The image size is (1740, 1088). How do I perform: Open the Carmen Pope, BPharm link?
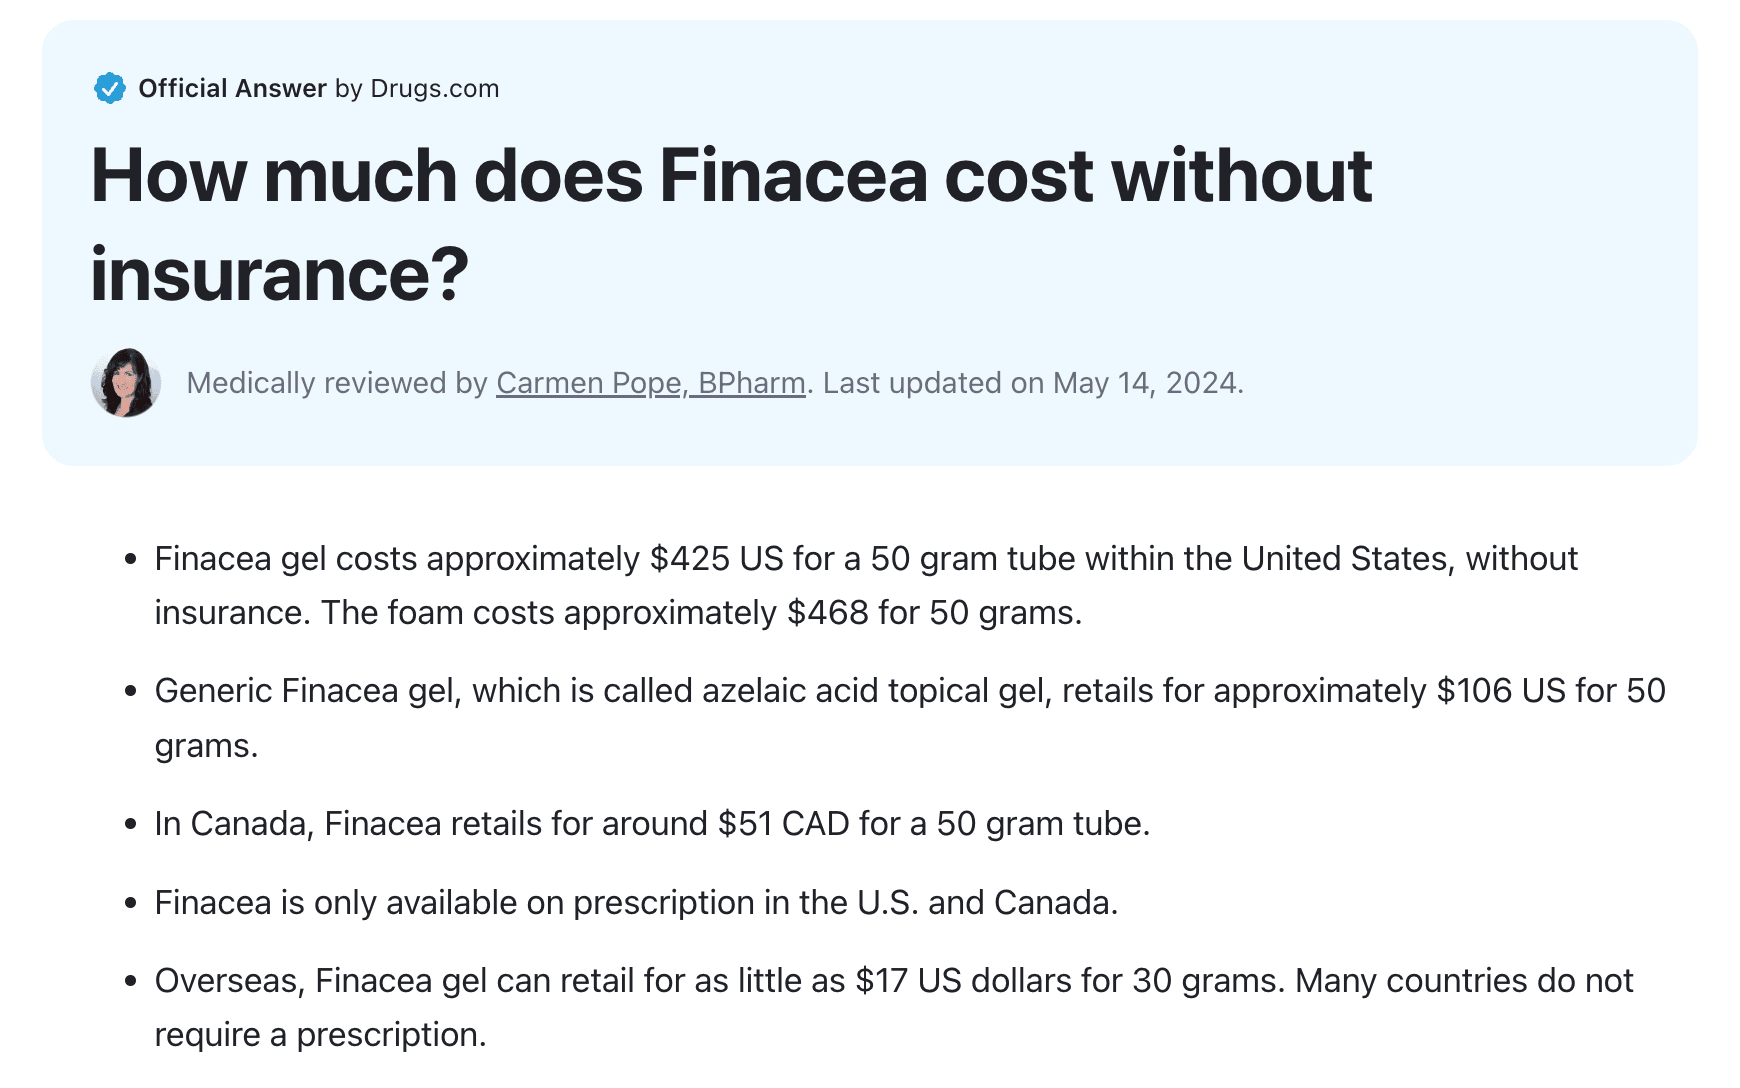pos(650,383)
